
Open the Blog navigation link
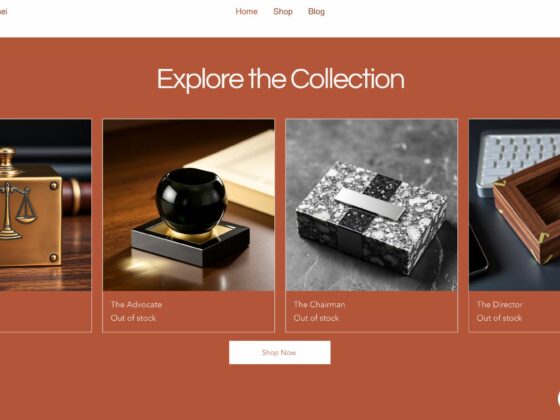tap(316, 11)
